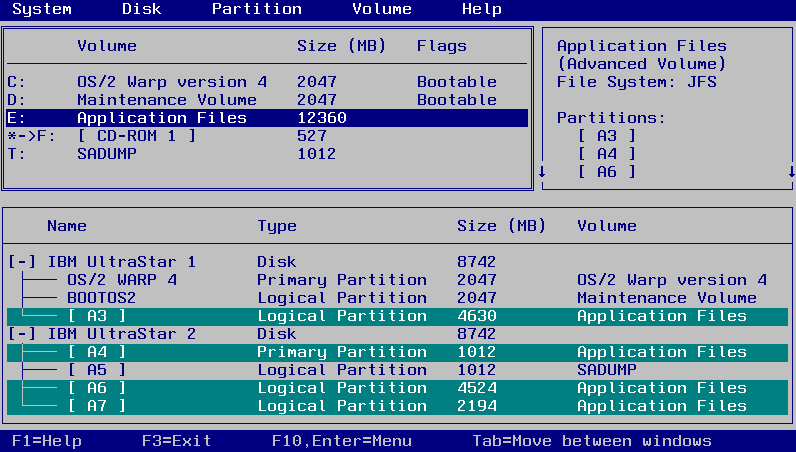796x452 pixels.
Task: Click the Type column header in disk panel
Action: [277, 227]
